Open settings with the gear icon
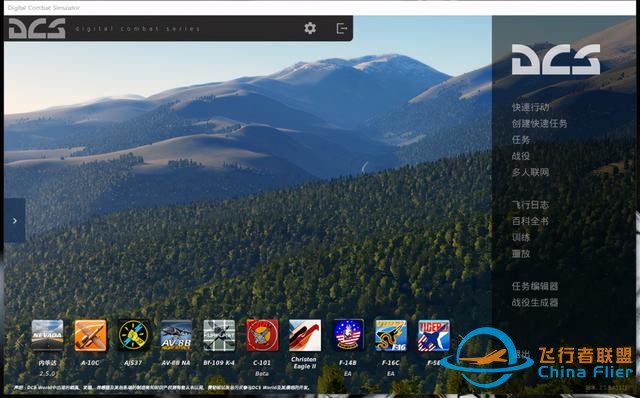Image resolution: width=640 pixels, height=398 pixels. [310, 28]
